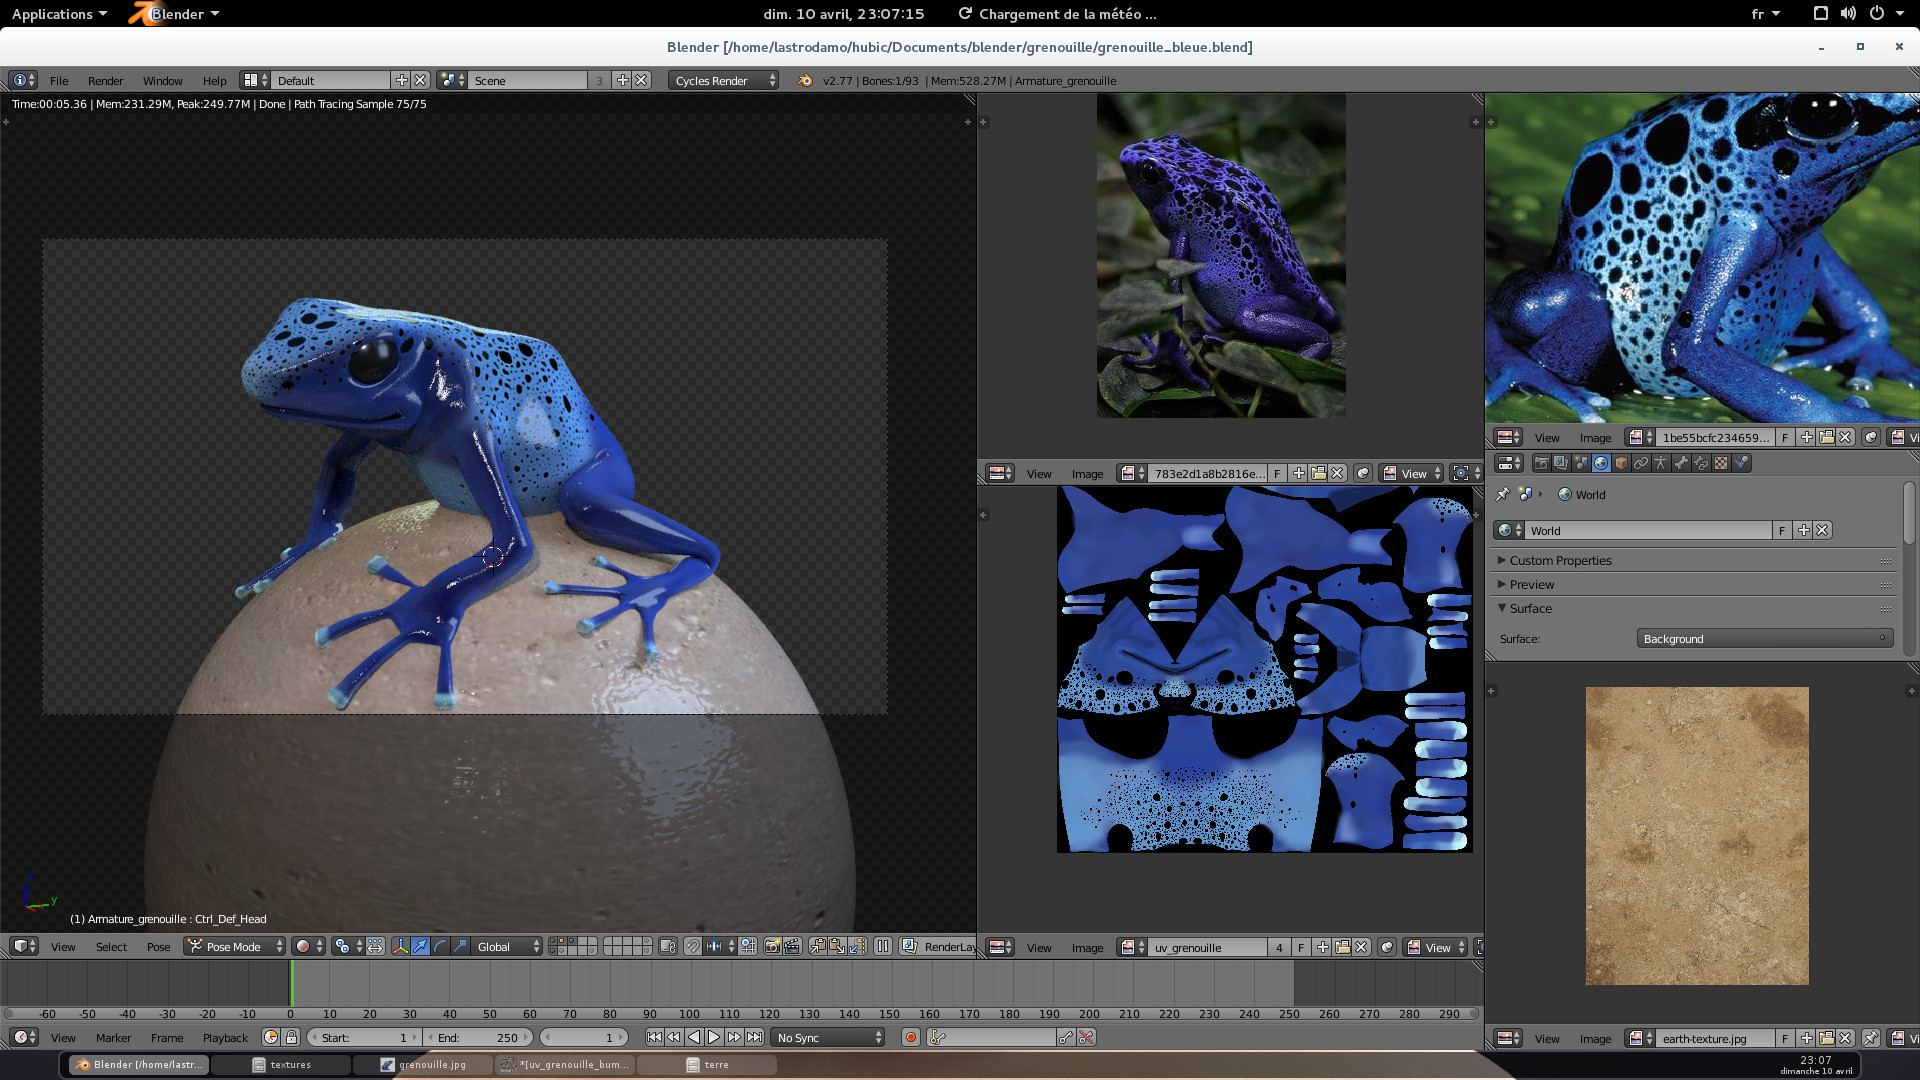1920x1080 pixels.
Task: Click the current frame number field
Action: (x=584, y=1038)
